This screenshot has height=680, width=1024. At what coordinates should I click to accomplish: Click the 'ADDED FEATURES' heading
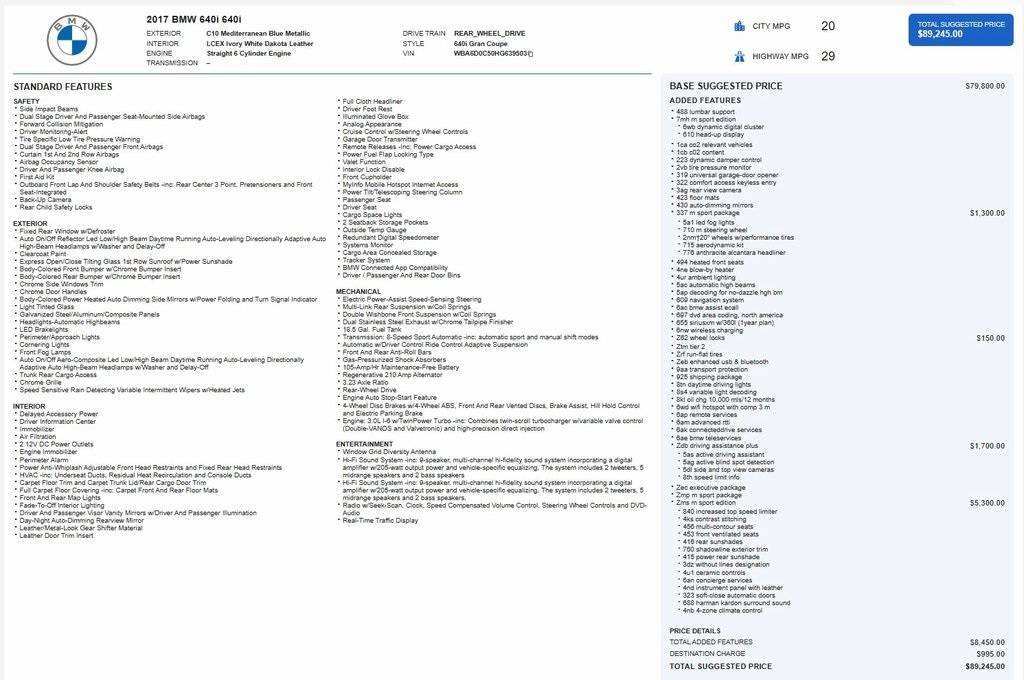[705, 101]
